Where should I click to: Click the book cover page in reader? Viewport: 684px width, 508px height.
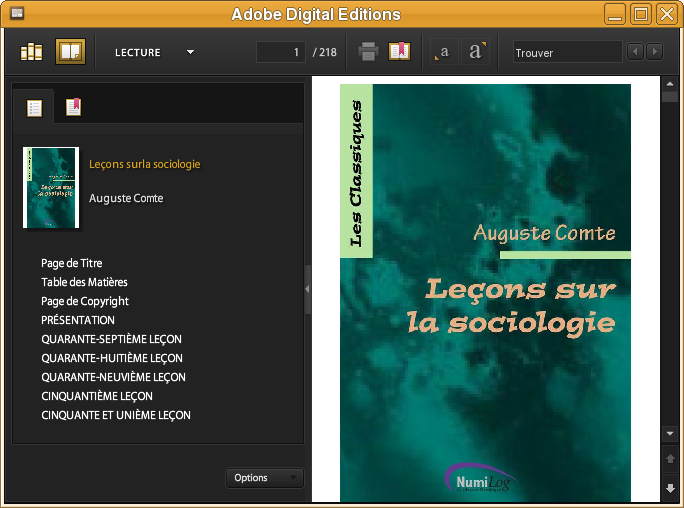point(485,293)
